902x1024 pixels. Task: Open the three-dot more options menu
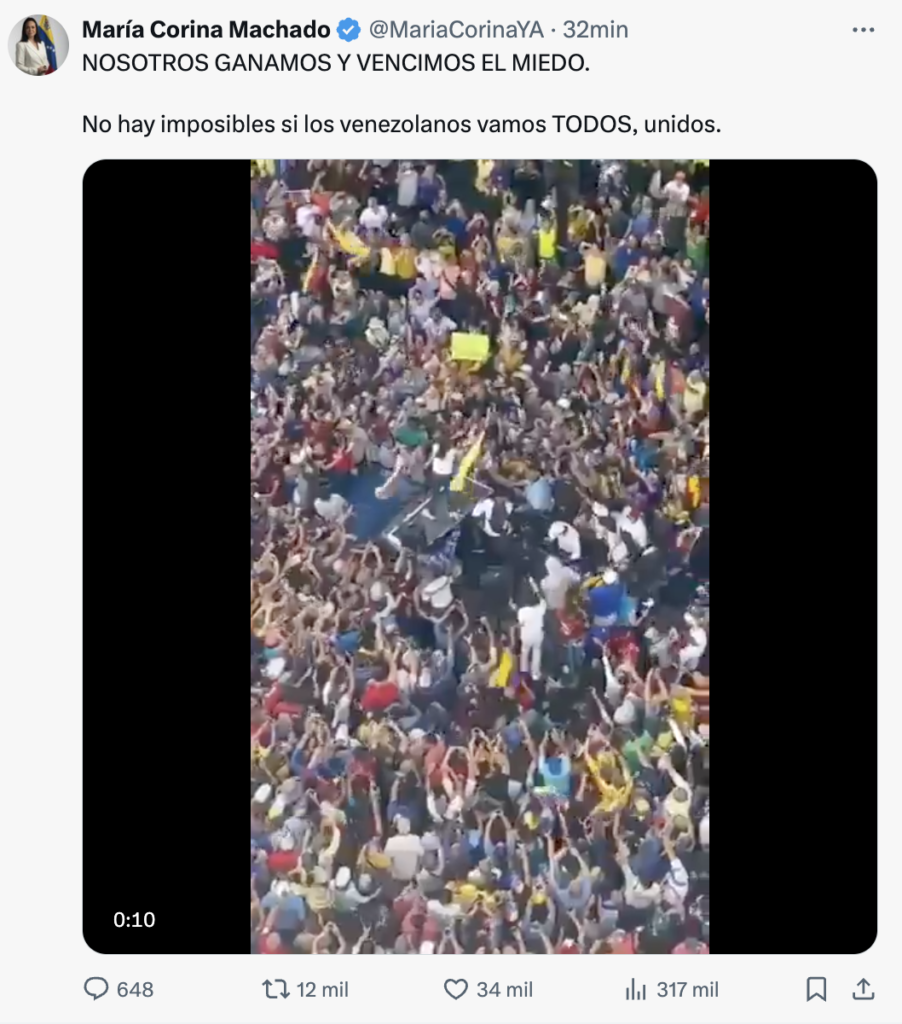pyautogui.click(x=863, y=30)
